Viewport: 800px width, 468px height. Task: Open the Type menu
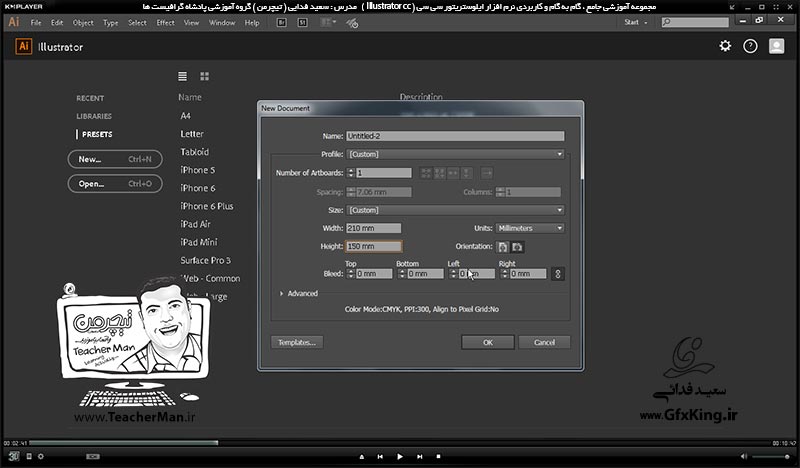point(110,22)
